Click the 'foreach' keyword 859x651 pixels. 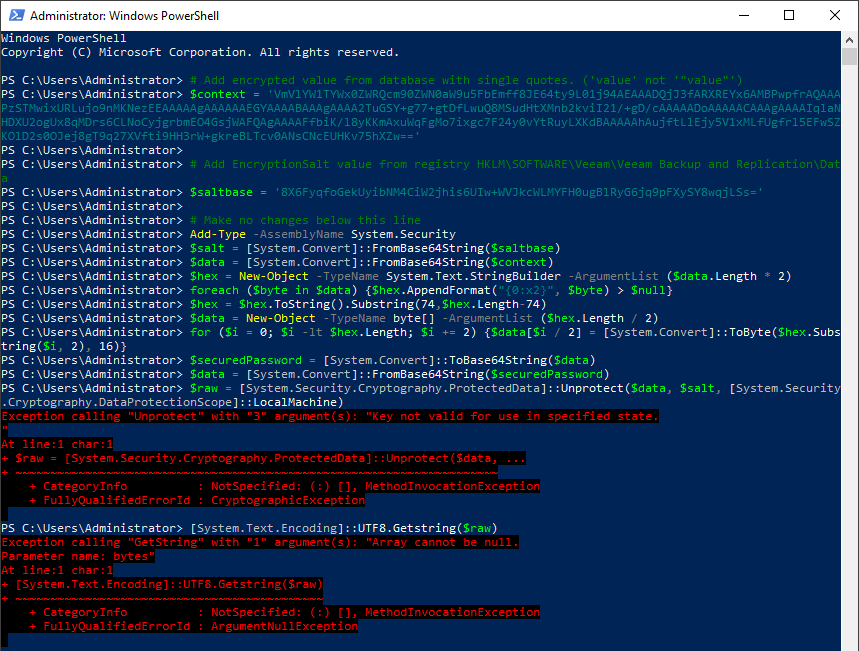(x=214, y=290)
